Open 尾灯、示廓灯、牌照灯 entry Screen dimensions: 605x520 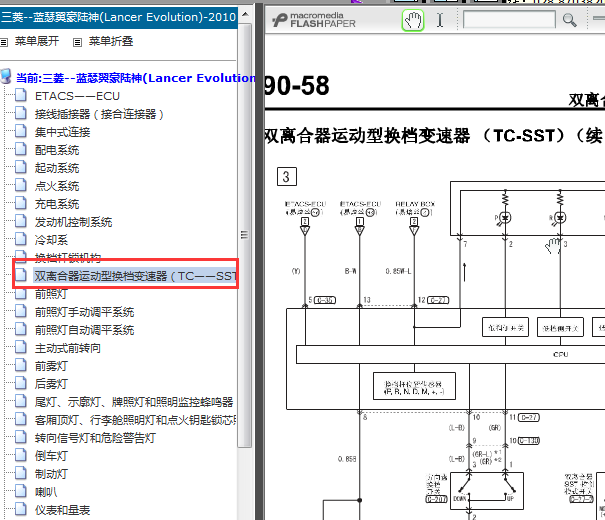click(x=134, y=402)
